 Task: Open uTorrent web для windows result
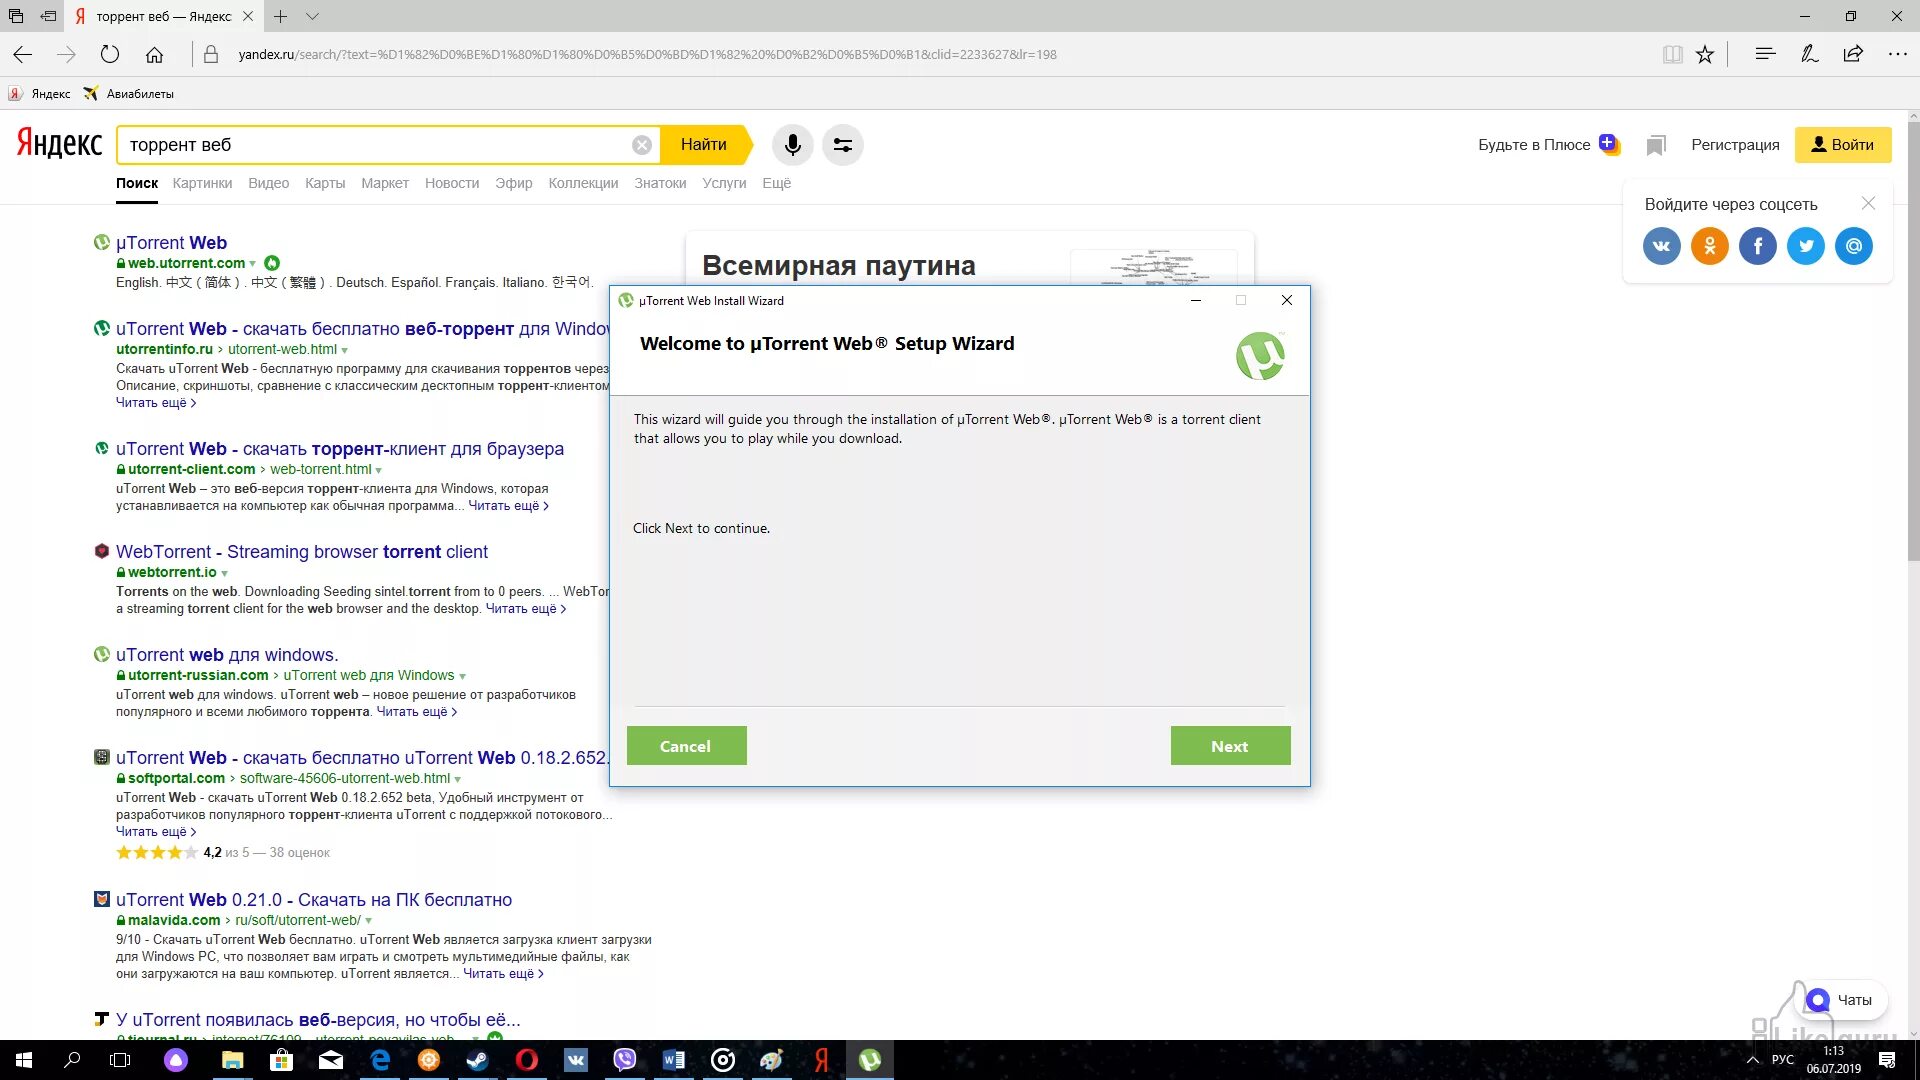tap(227, 655)
